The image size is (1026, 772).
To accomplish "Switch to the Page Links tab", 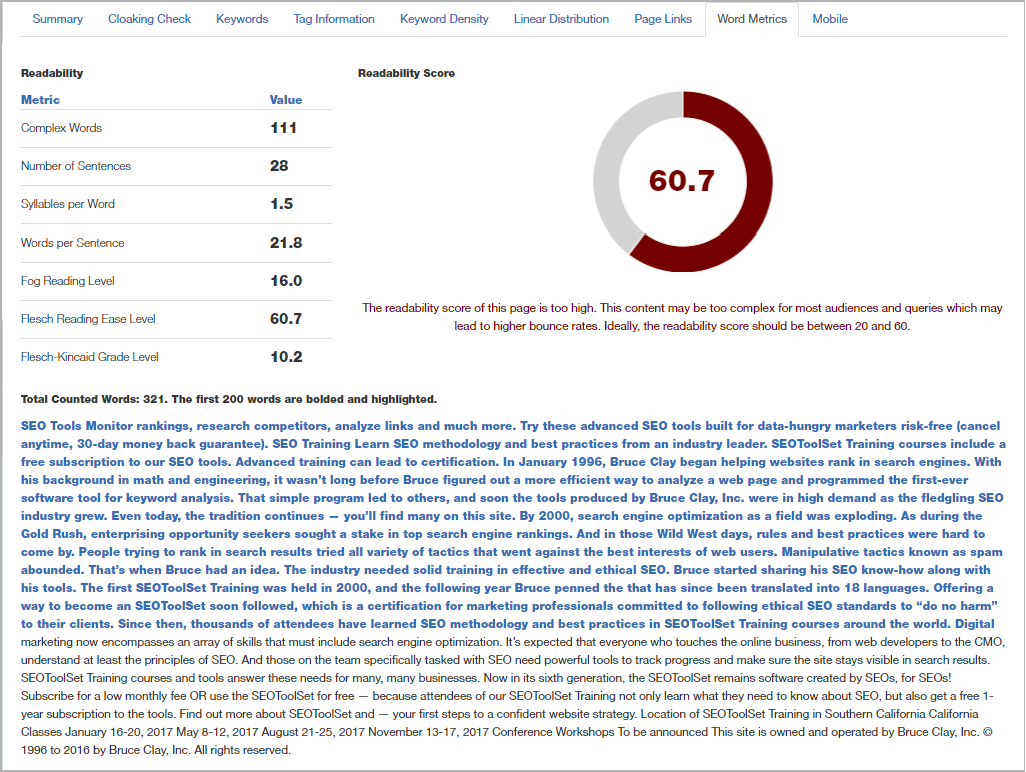I will 663,19.
